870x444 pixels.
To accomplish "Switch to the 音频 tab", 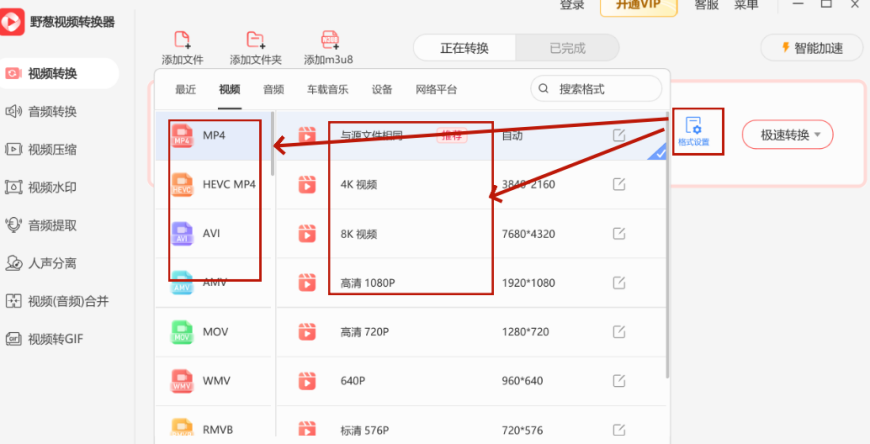I will (x=274, y=89).
